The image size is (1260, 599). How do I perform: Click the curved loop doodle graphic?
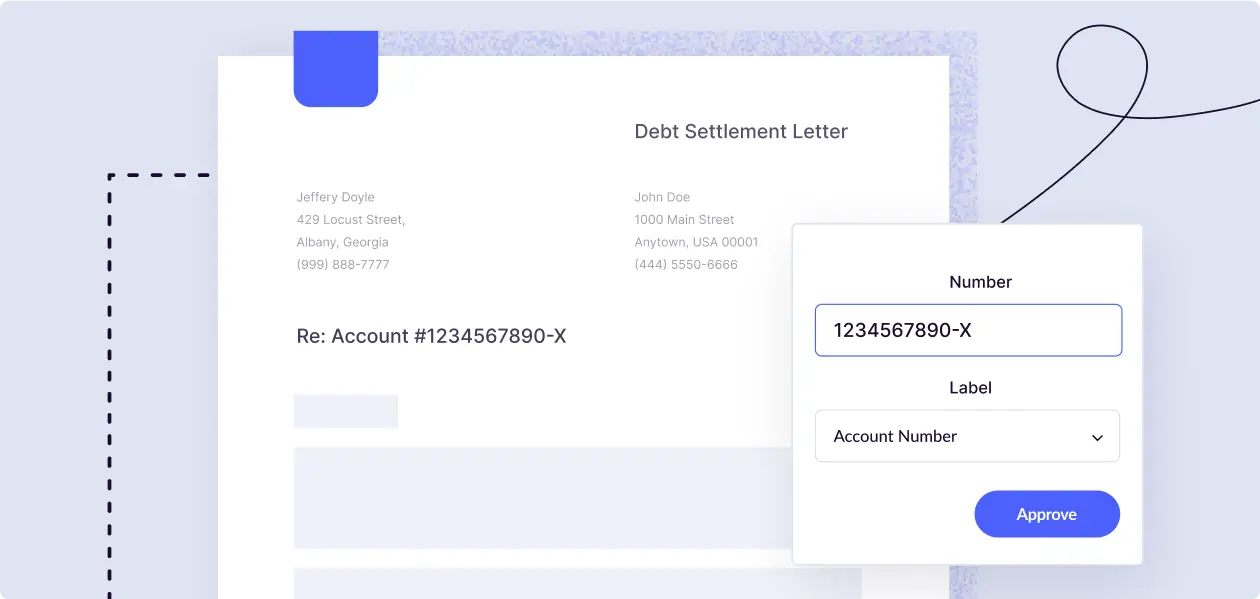(x=1100, y=70)
